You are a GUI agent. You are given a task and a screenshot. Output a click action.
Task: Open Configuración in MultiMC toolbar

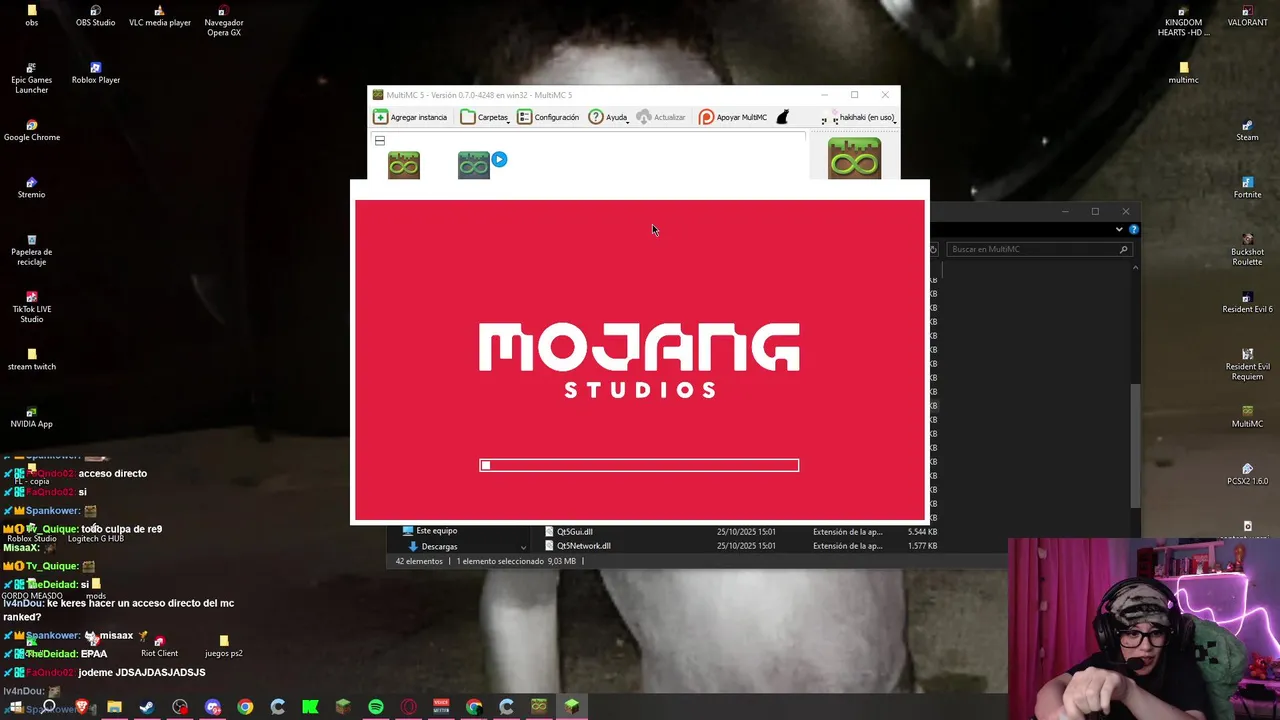548,117
